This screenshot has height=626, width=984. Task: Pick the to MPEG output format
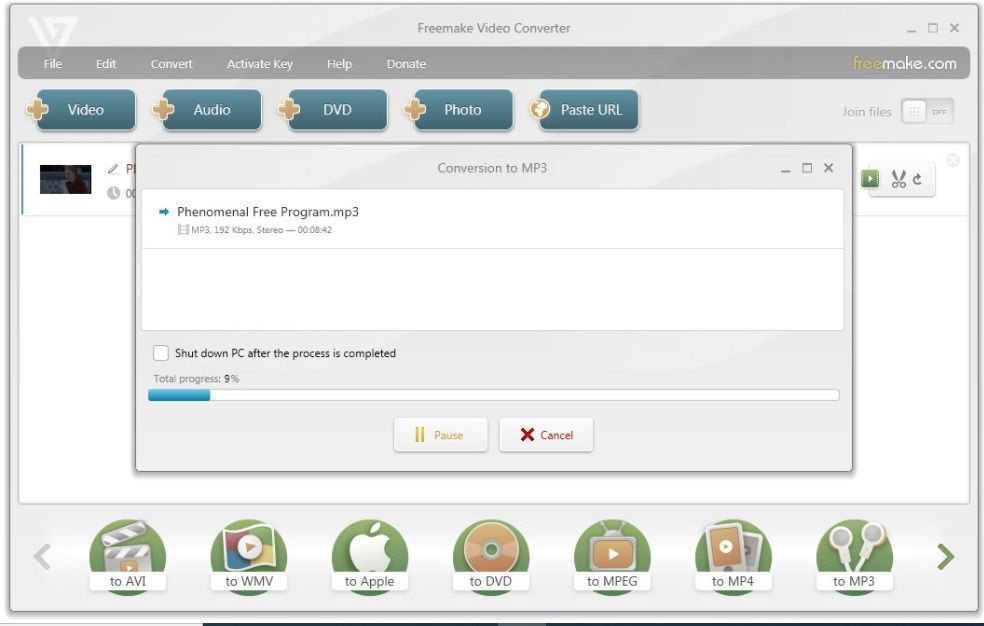(612, 555)
